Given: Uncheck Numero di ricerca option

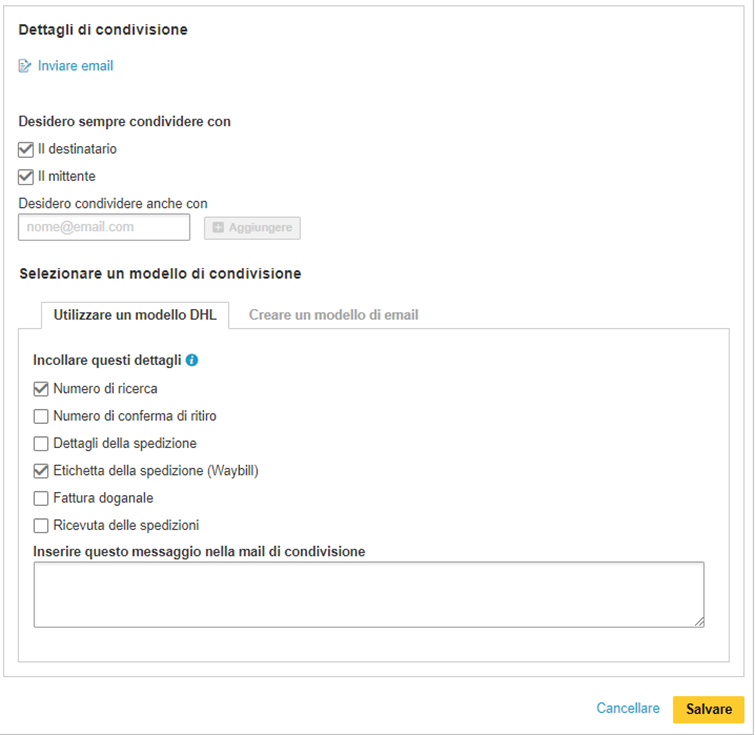Looking at the screenshot, I should click(x=41, y=389).
